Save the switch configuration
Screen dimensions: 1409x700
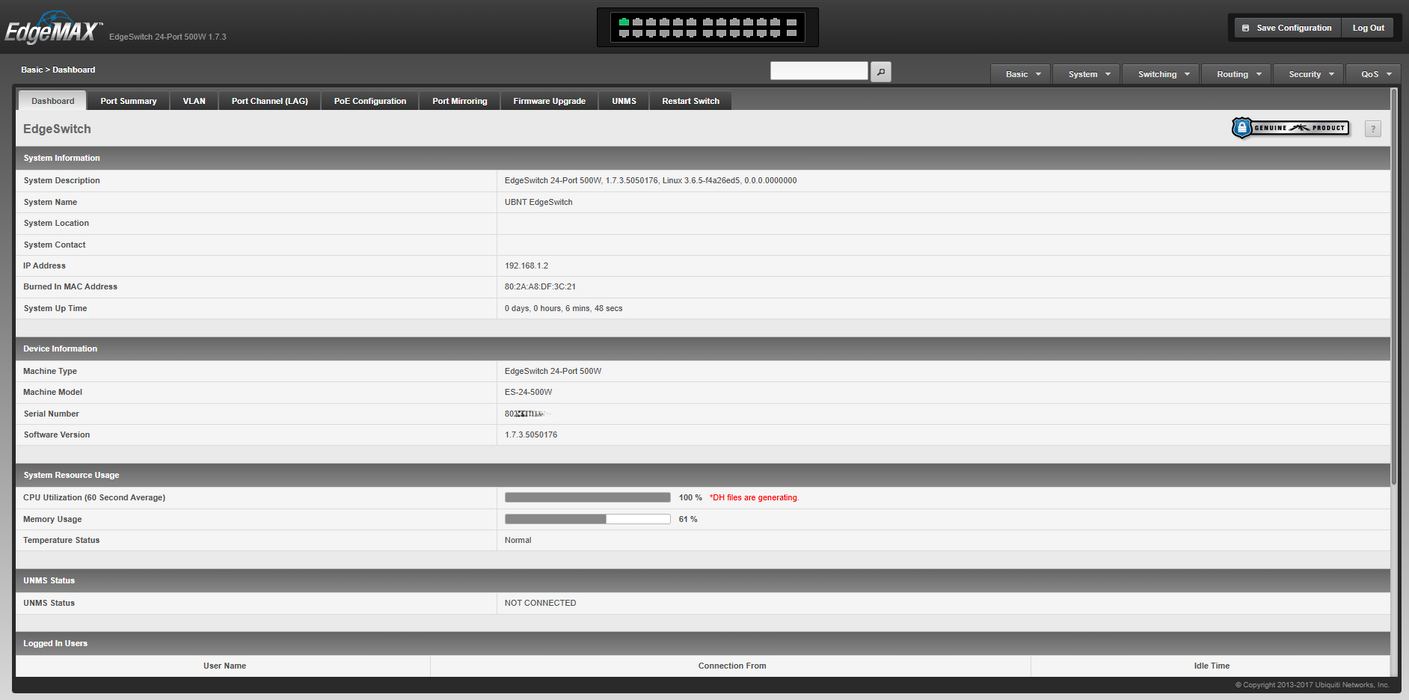[x=1286, y=28]
